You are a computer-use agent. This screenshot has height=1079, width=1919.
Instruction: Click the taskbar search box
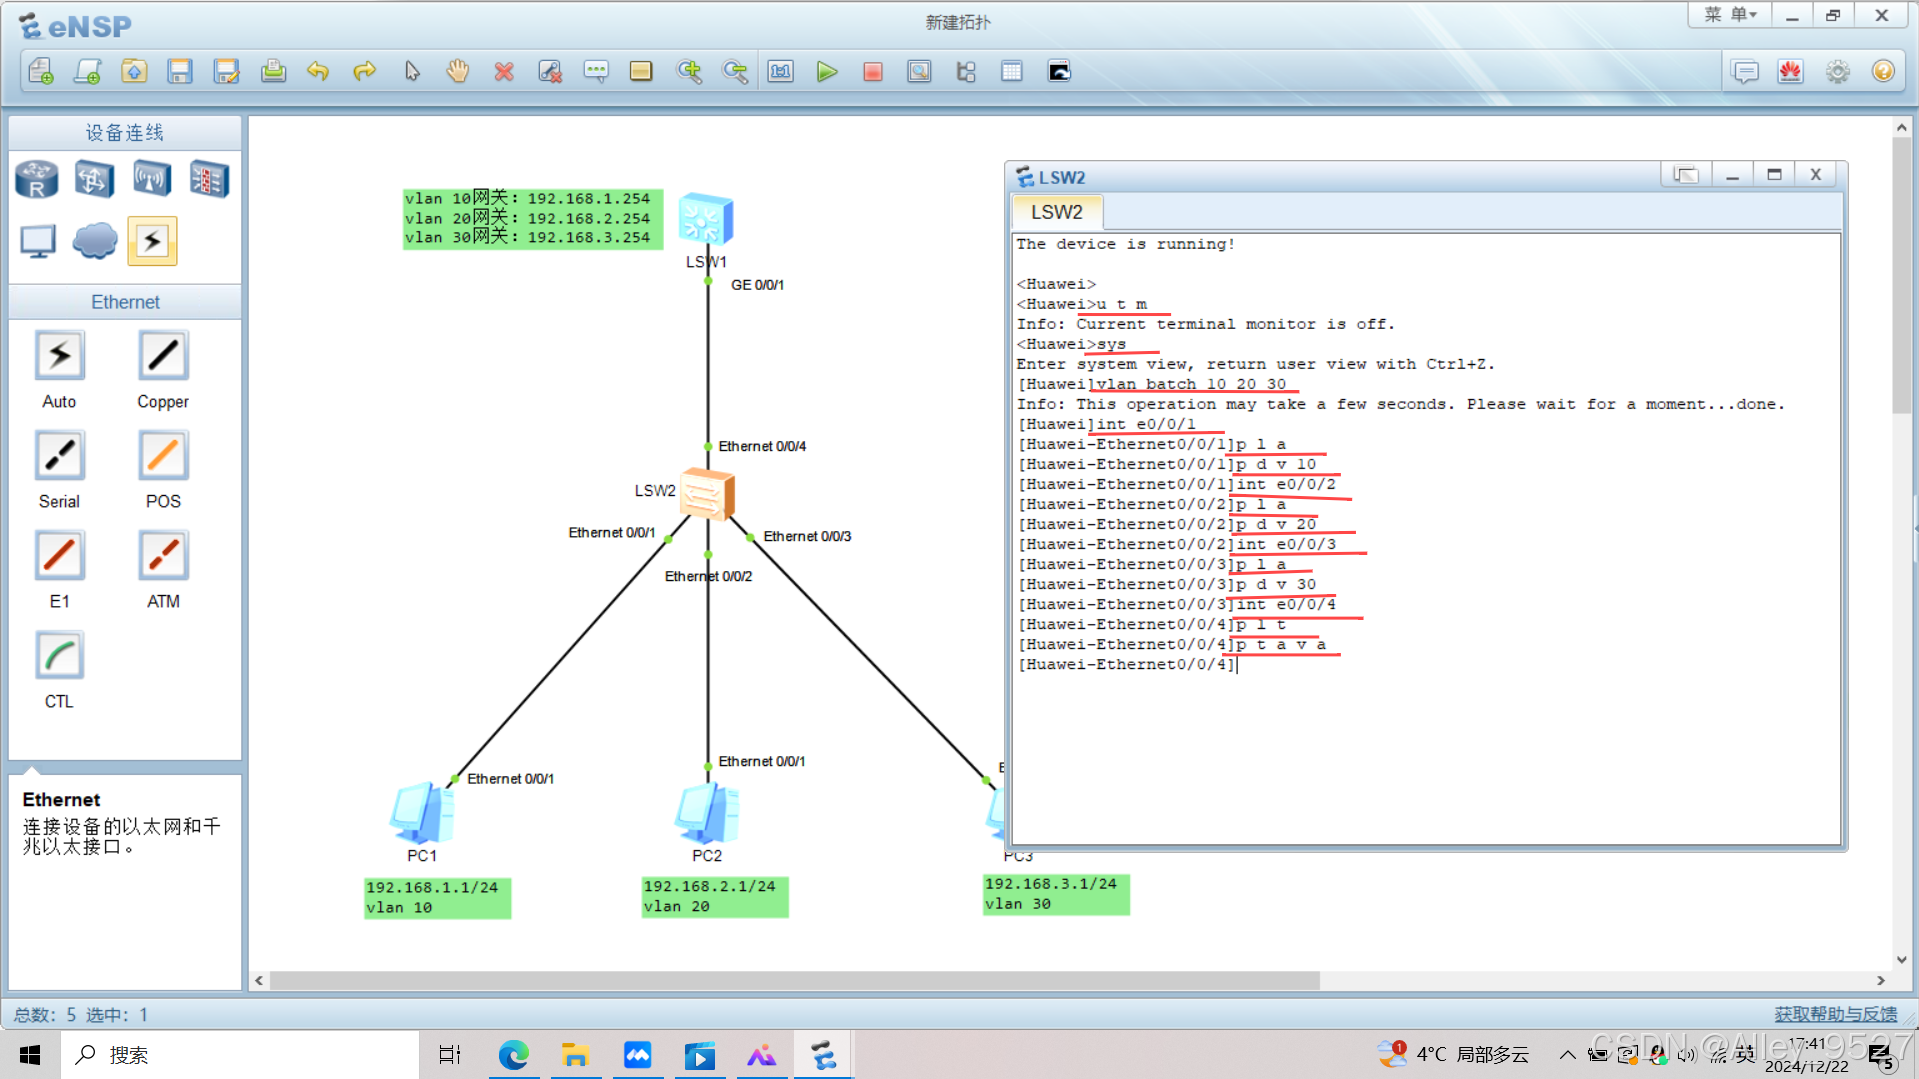(x=240, y=1055)
